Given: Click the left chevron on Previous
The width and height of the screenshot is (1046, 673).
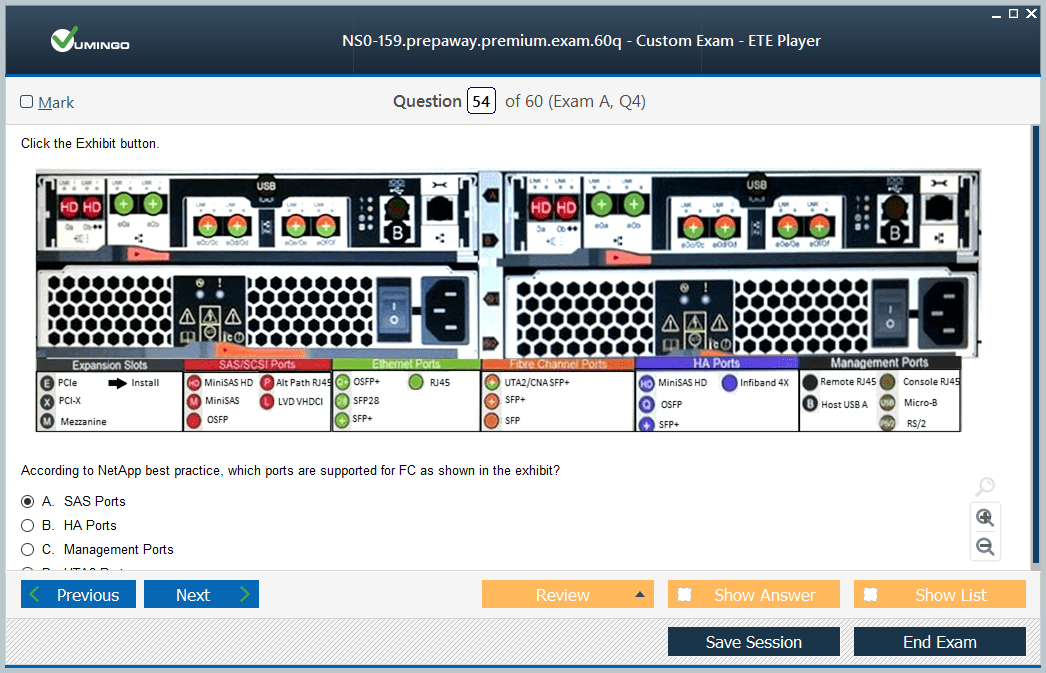Looking at the screenshot, I should pyautogui.click(x=36, y=595).
